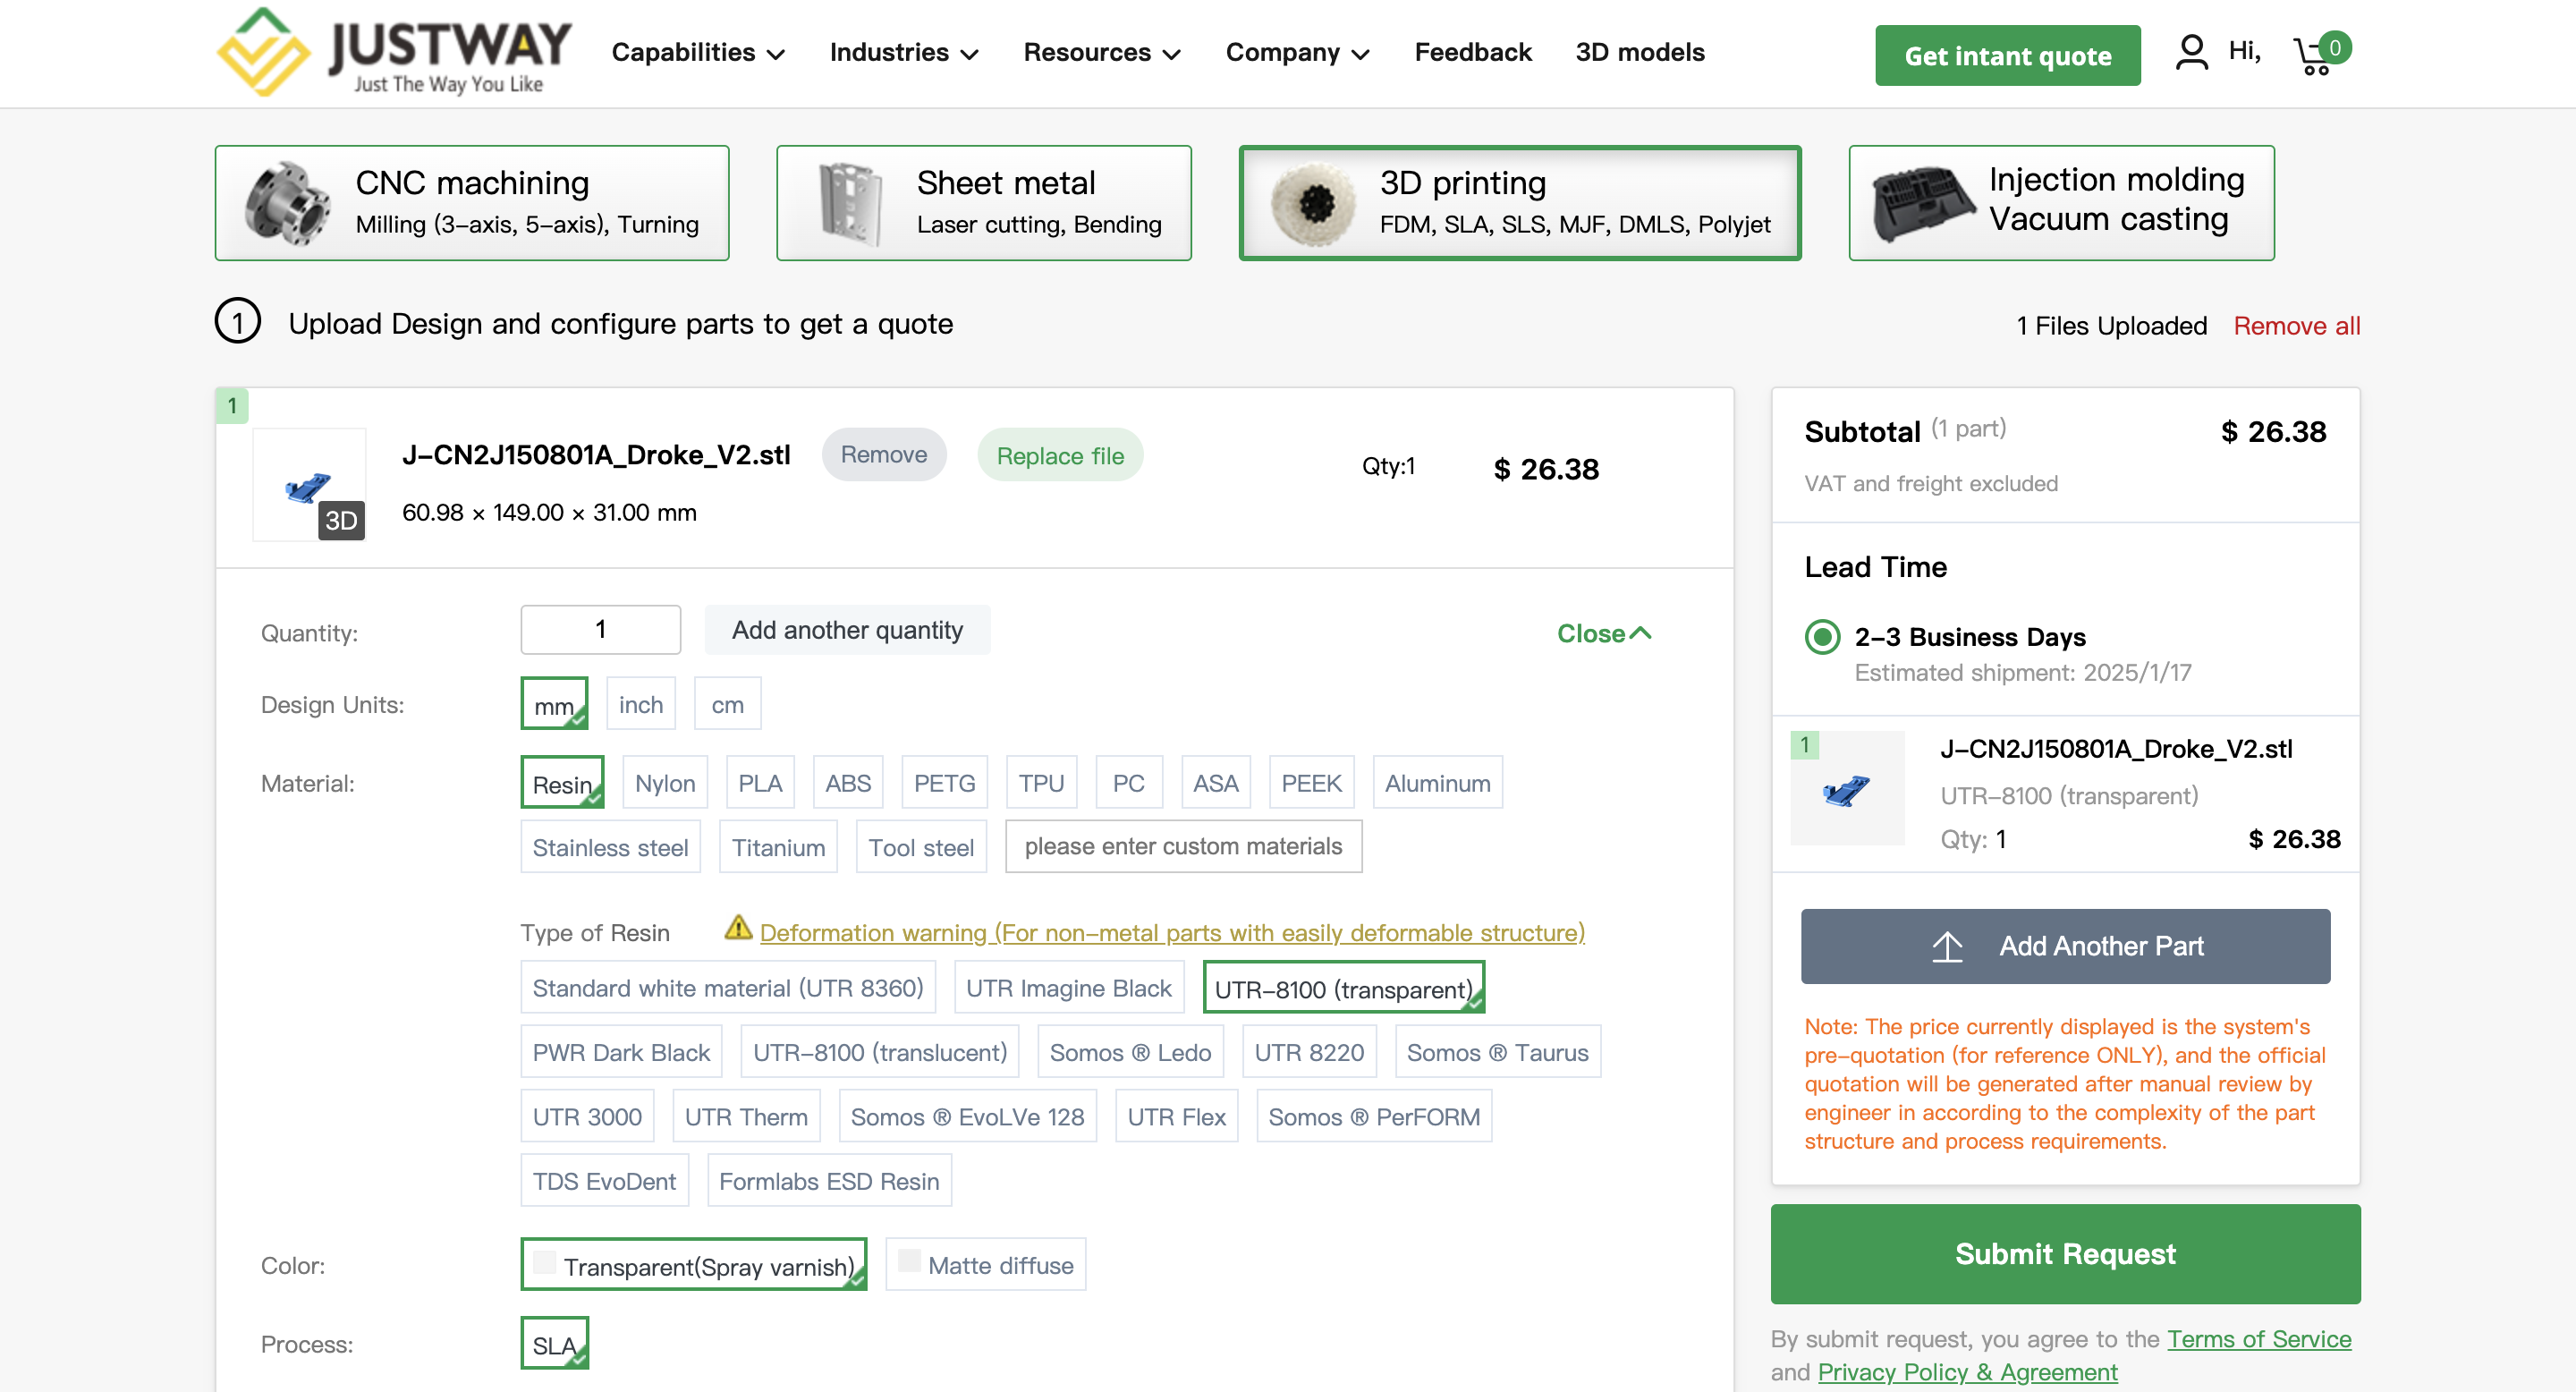Choose inch as design unit
This screenshot has height=1392, width=2576.
(640, 704)
